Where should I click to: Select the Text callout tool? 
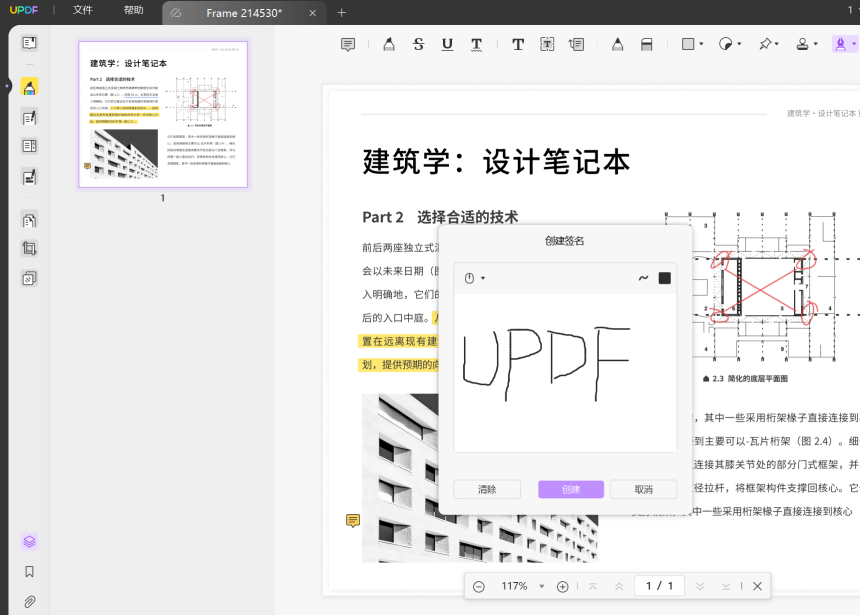click(576, 44)
